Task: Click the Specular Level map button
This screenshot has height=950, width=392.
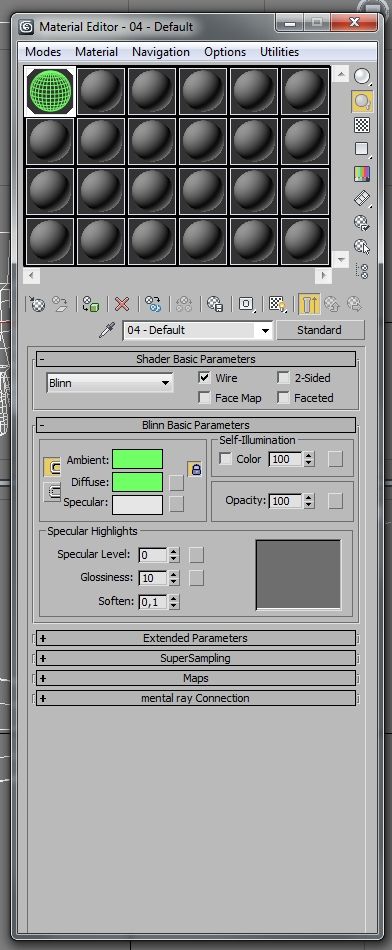Action: pos(196,554)
